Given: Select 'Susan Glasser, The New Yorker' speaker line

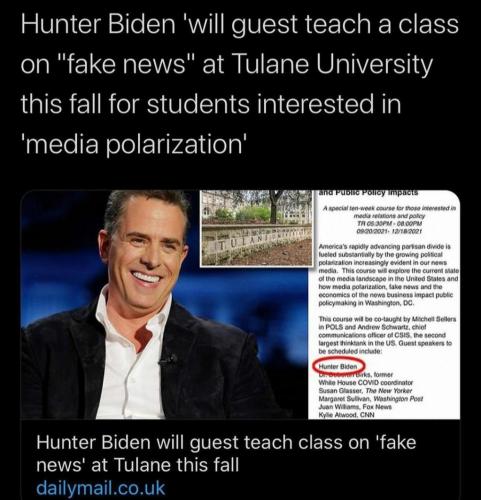Looking at the screenshot, I should coord(365,391).
